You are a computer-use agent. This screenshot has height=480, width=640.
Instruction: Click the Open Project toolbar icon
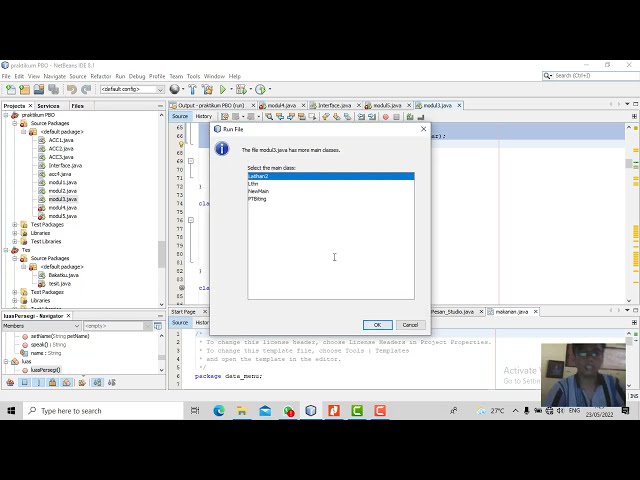tap(39, 89)
